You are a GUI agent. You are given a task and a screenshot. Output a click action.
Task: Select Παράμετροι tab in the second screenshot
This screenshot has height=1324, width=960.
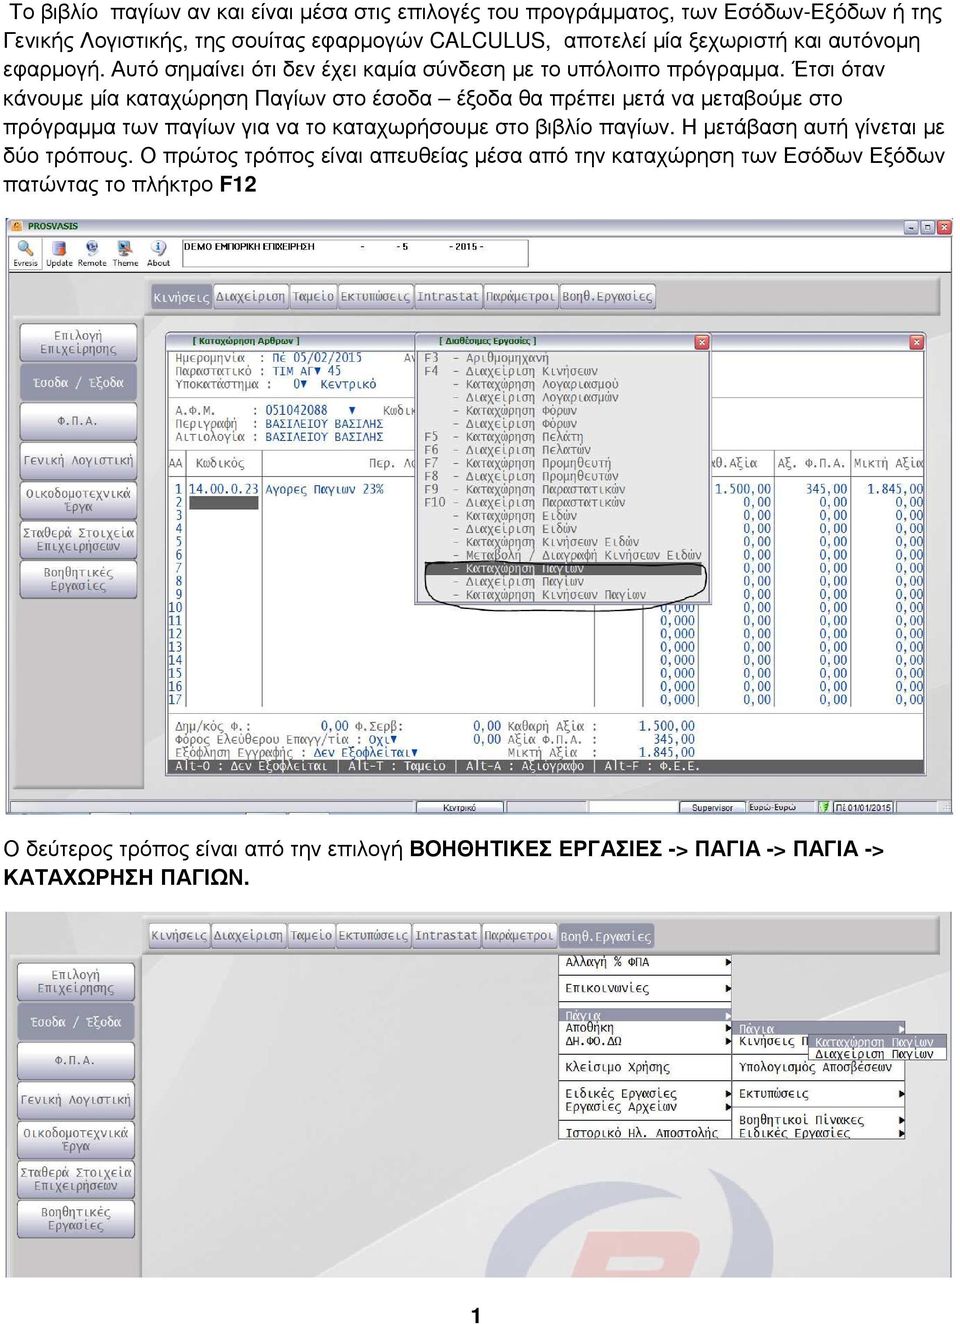[518, 936]
